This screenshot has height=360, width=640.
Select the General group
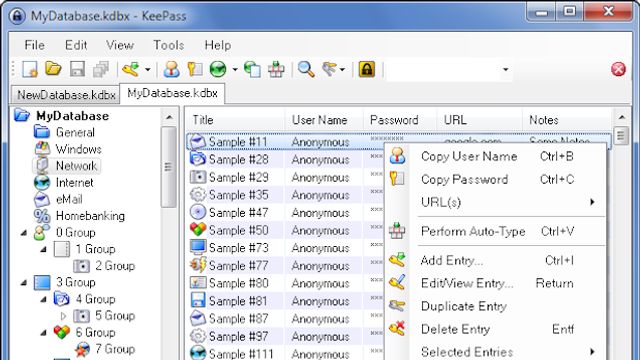coord(75,133)
